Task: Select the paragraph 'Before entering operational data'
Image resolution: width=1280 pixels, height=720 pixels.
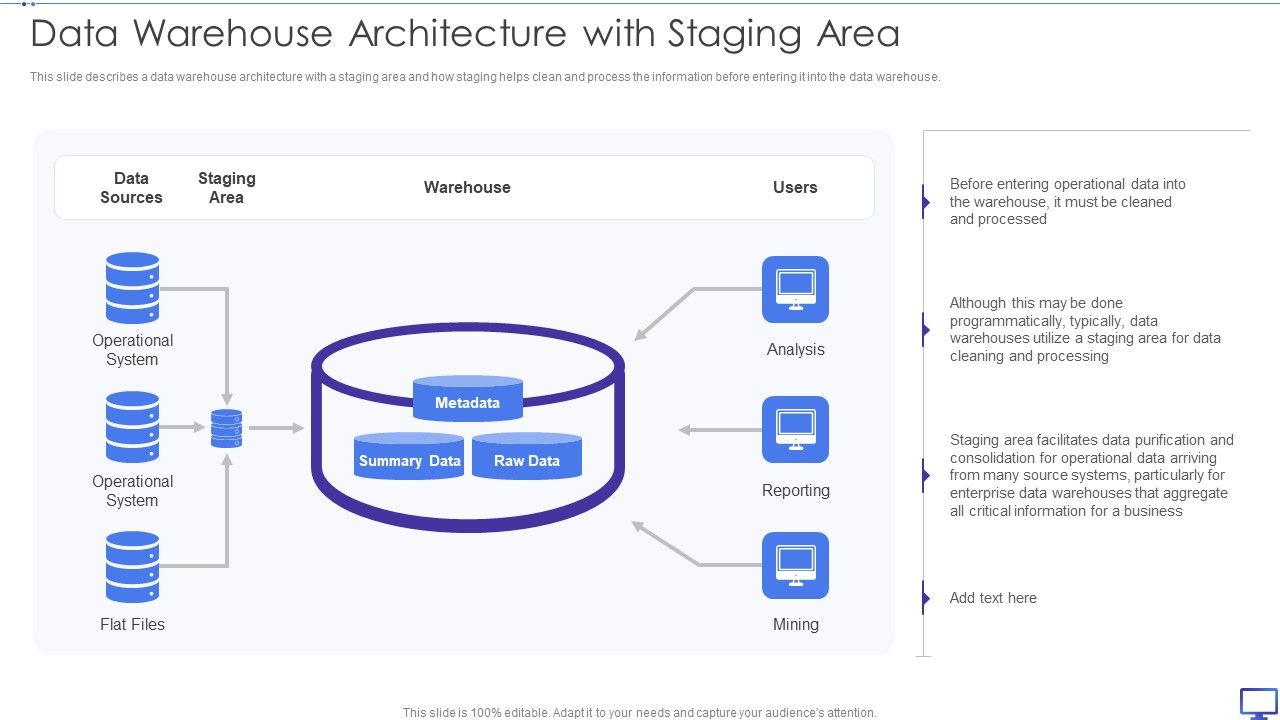Action: (1068, 201)
